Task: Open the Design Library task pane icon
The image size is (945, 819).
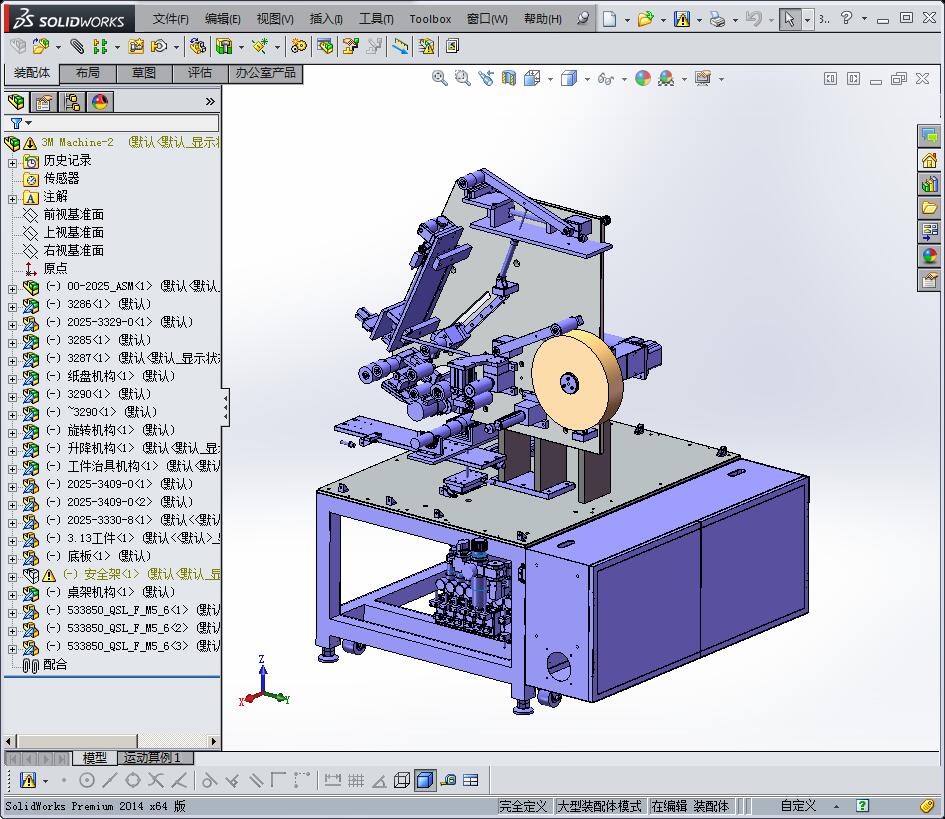Action: [929, 184]
